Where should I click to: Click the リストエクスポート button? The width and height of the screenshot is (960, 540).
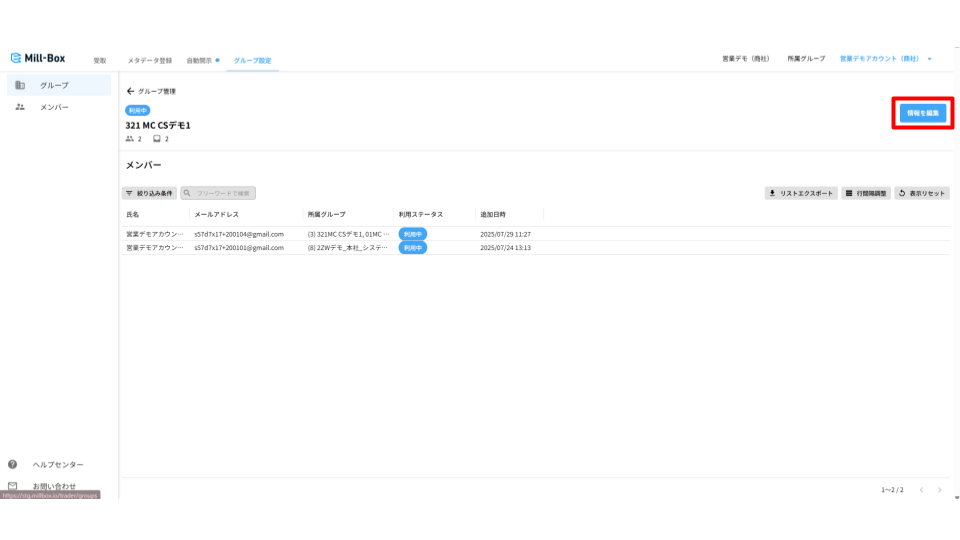point(801,193)
